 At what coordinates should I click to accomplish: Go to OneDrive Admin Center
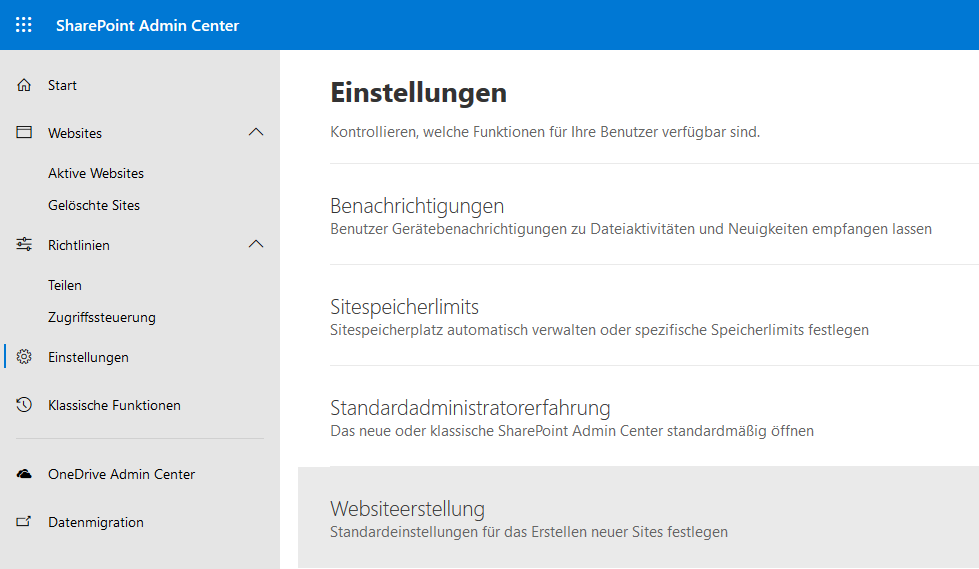[x=122, y=474]
